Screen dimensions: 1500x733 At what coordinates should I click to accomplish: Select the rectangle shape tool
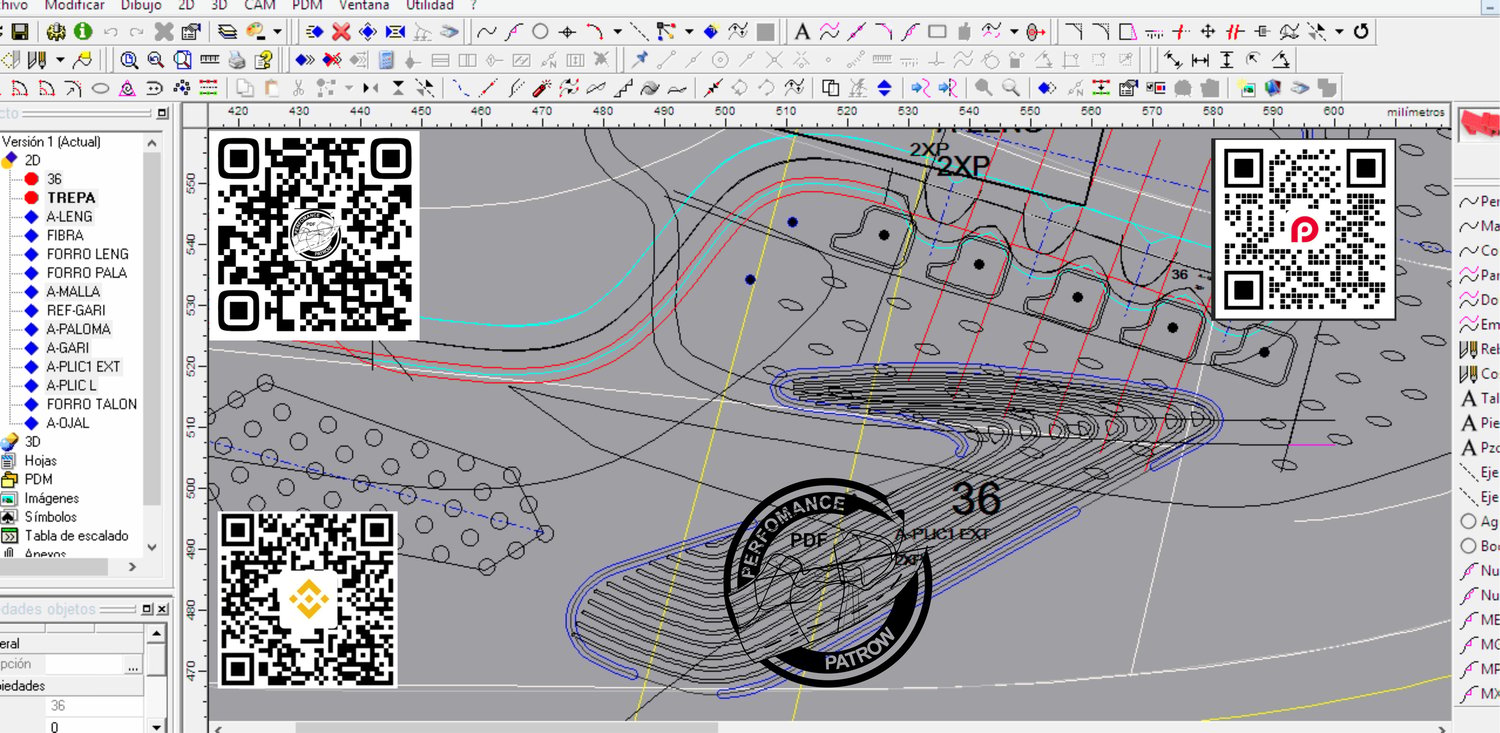[937, 32]
